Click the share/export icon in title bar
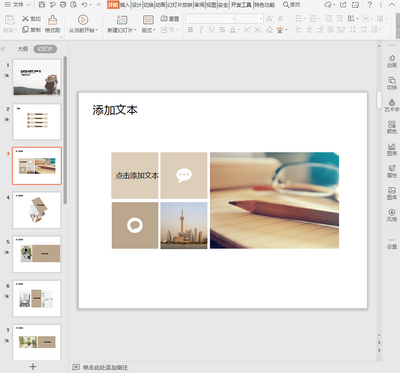The width and height of the screenshot is (400, 373). [343, 5]
